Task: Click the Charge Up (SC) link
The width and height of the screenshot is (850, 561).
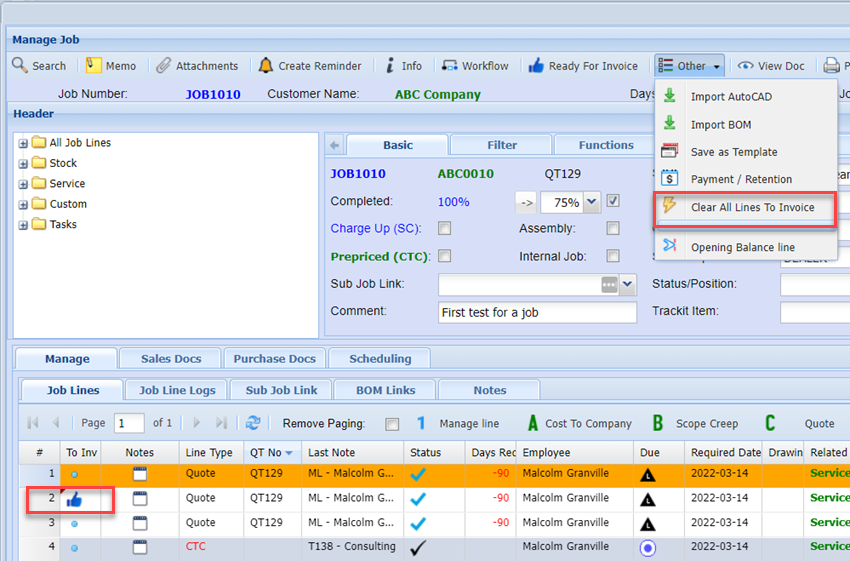Action: coord(376,229)
